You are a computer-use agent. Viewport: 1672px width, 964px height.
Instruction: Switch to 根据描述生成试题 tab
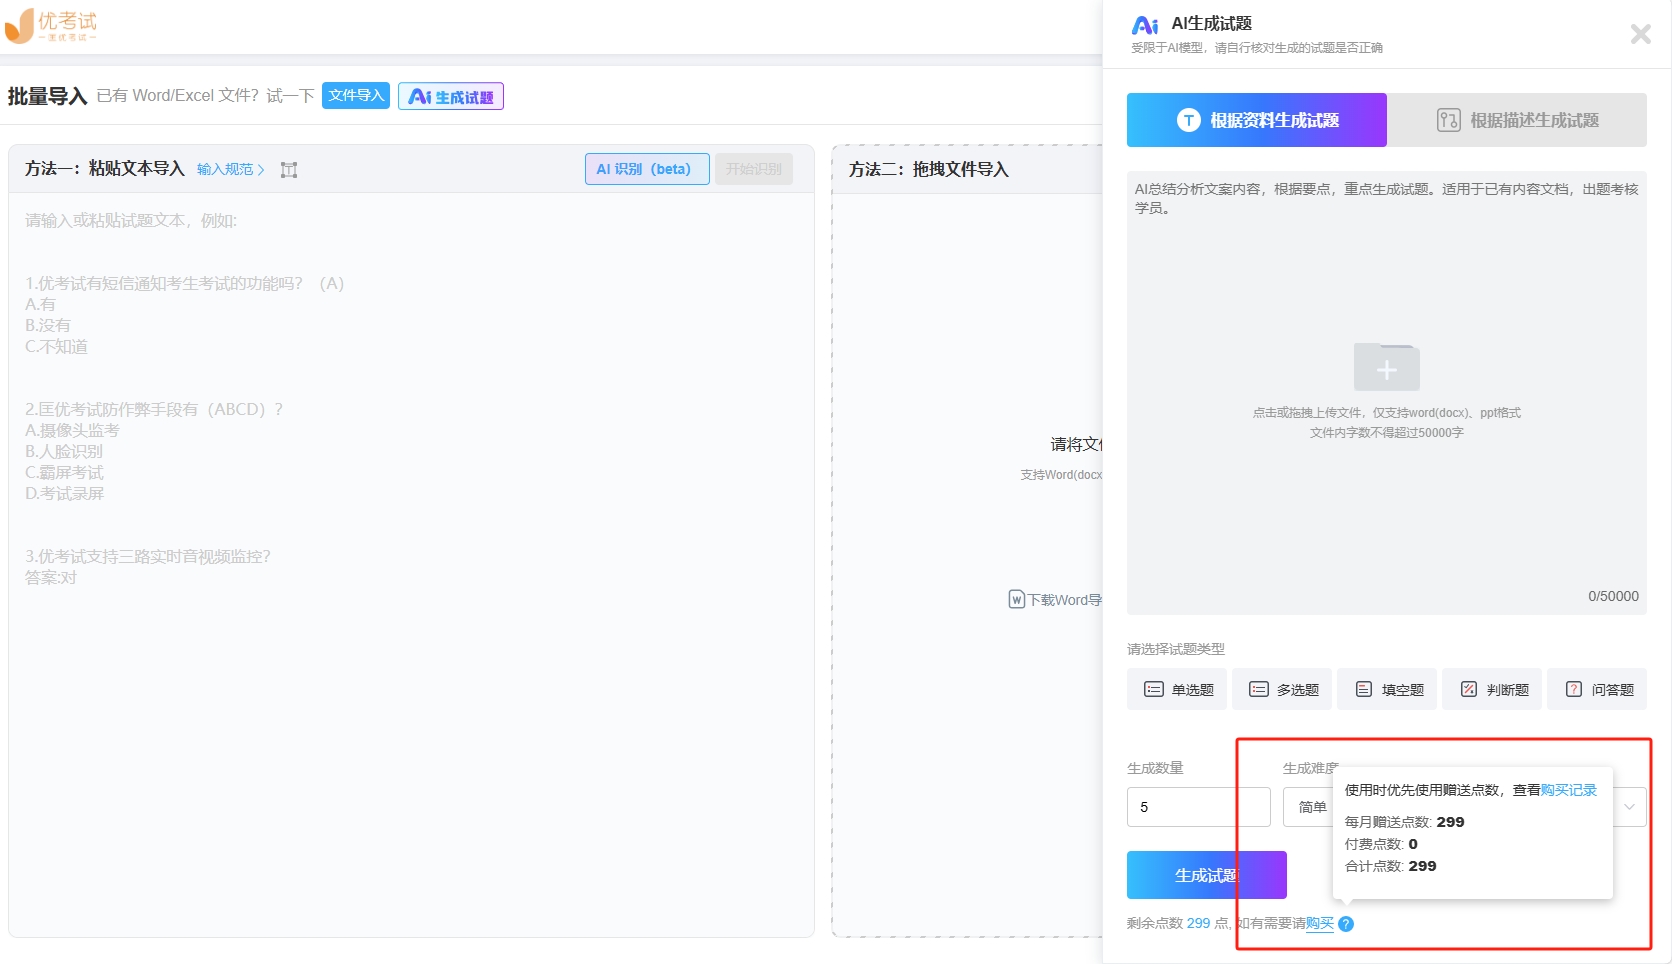[x=1517, y=120]
